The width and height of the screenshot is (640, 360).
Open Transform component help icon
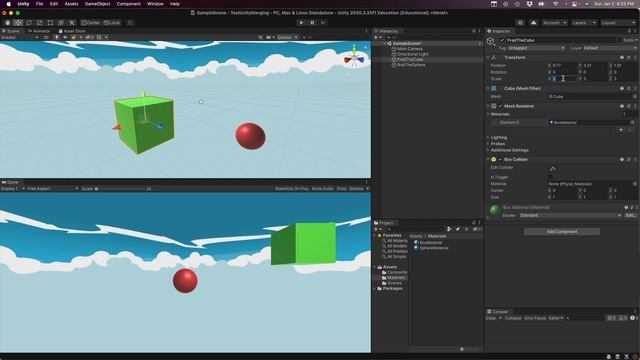click(x=622, y=58)
